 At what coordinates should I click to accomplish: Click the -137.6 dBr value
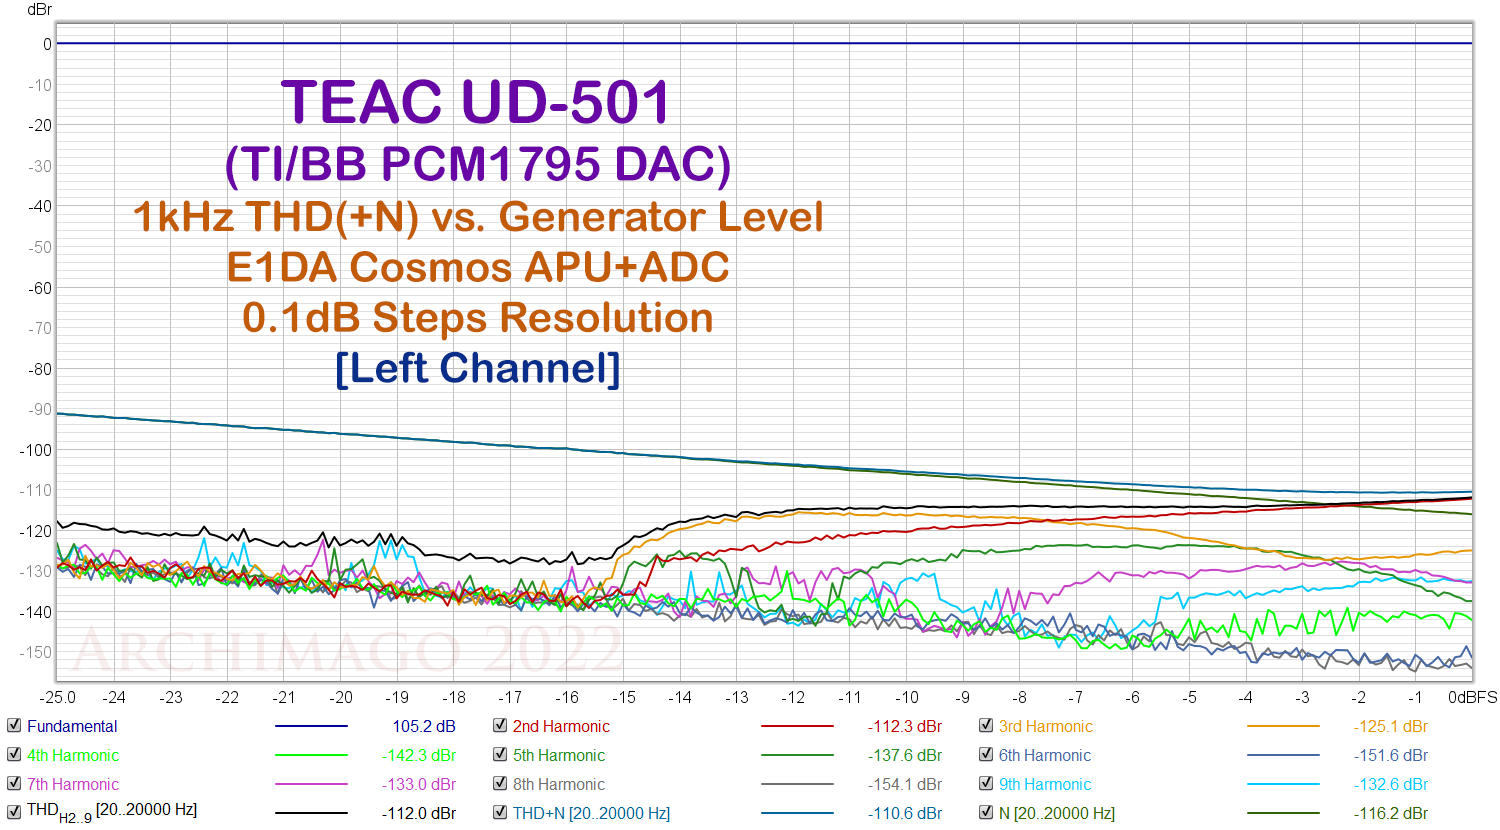coord(905,756)
